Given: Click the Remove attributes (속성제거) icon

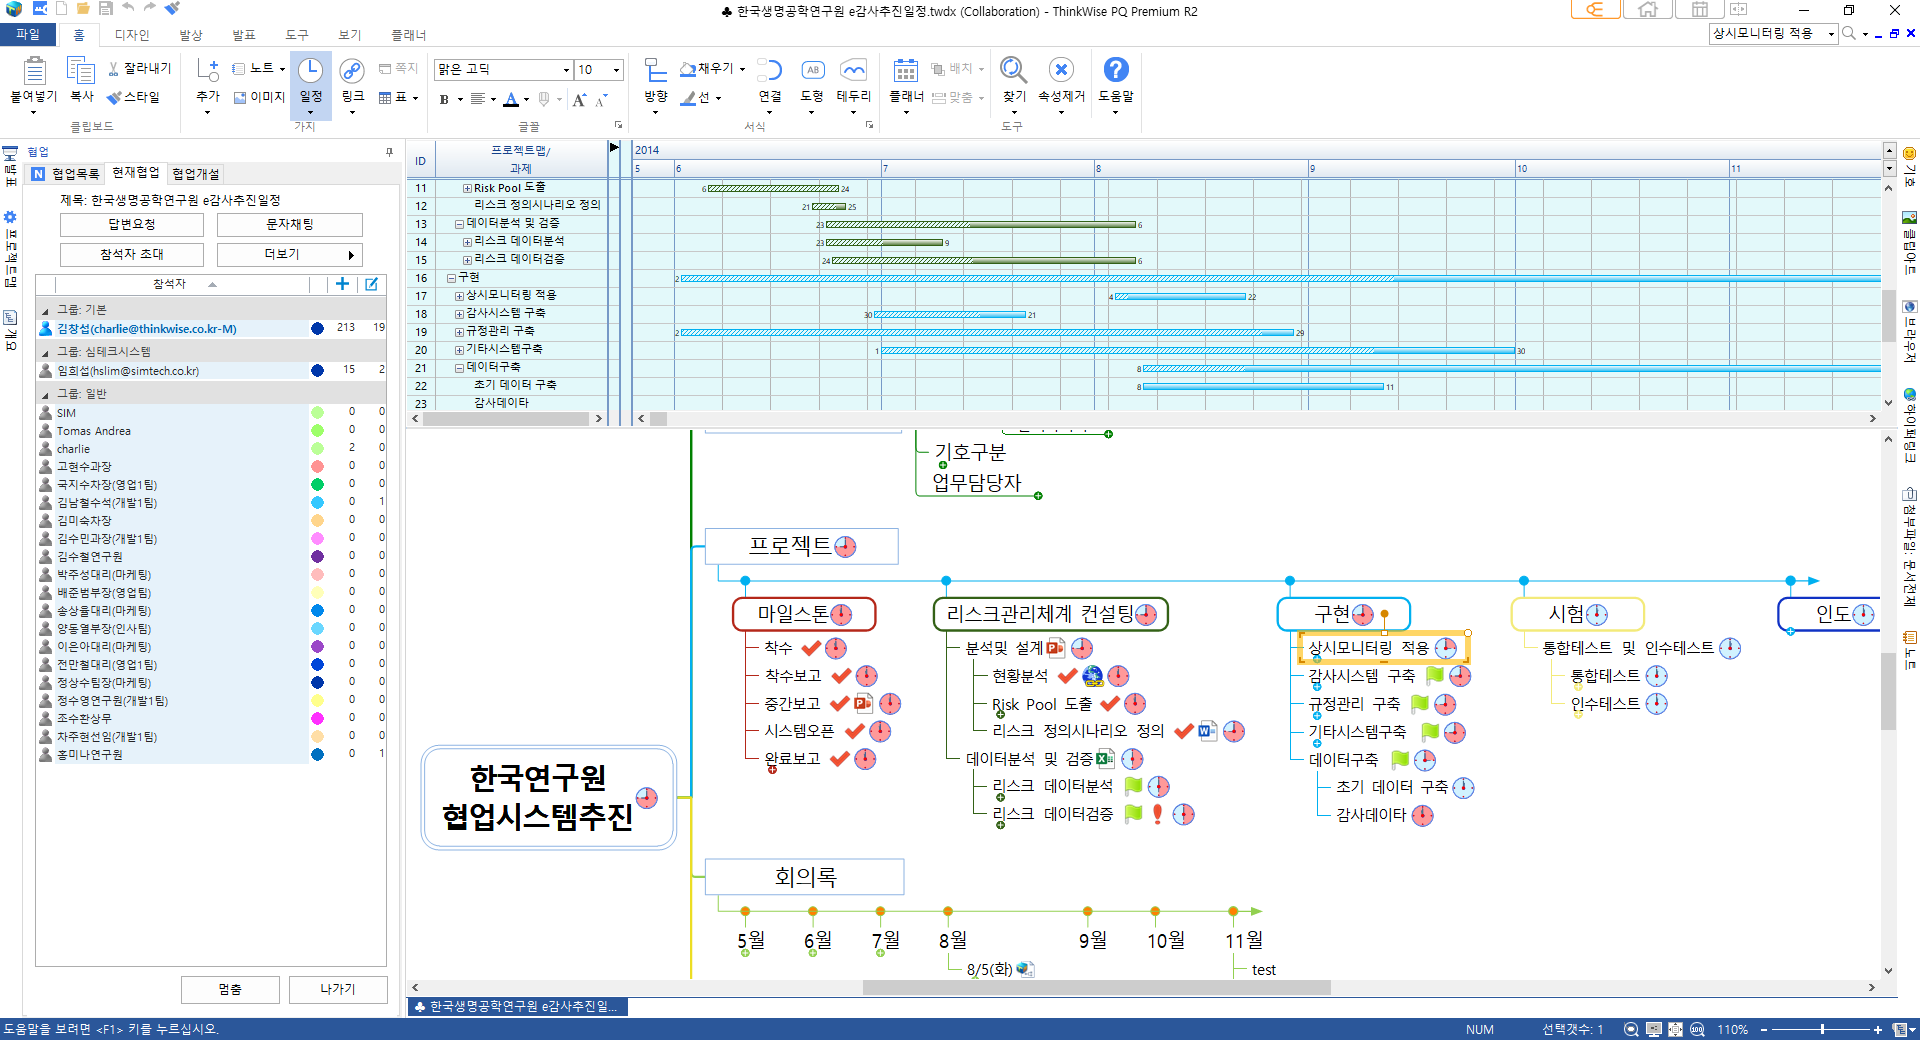Looking at the screenshot, I should (x=1061, y=69).
